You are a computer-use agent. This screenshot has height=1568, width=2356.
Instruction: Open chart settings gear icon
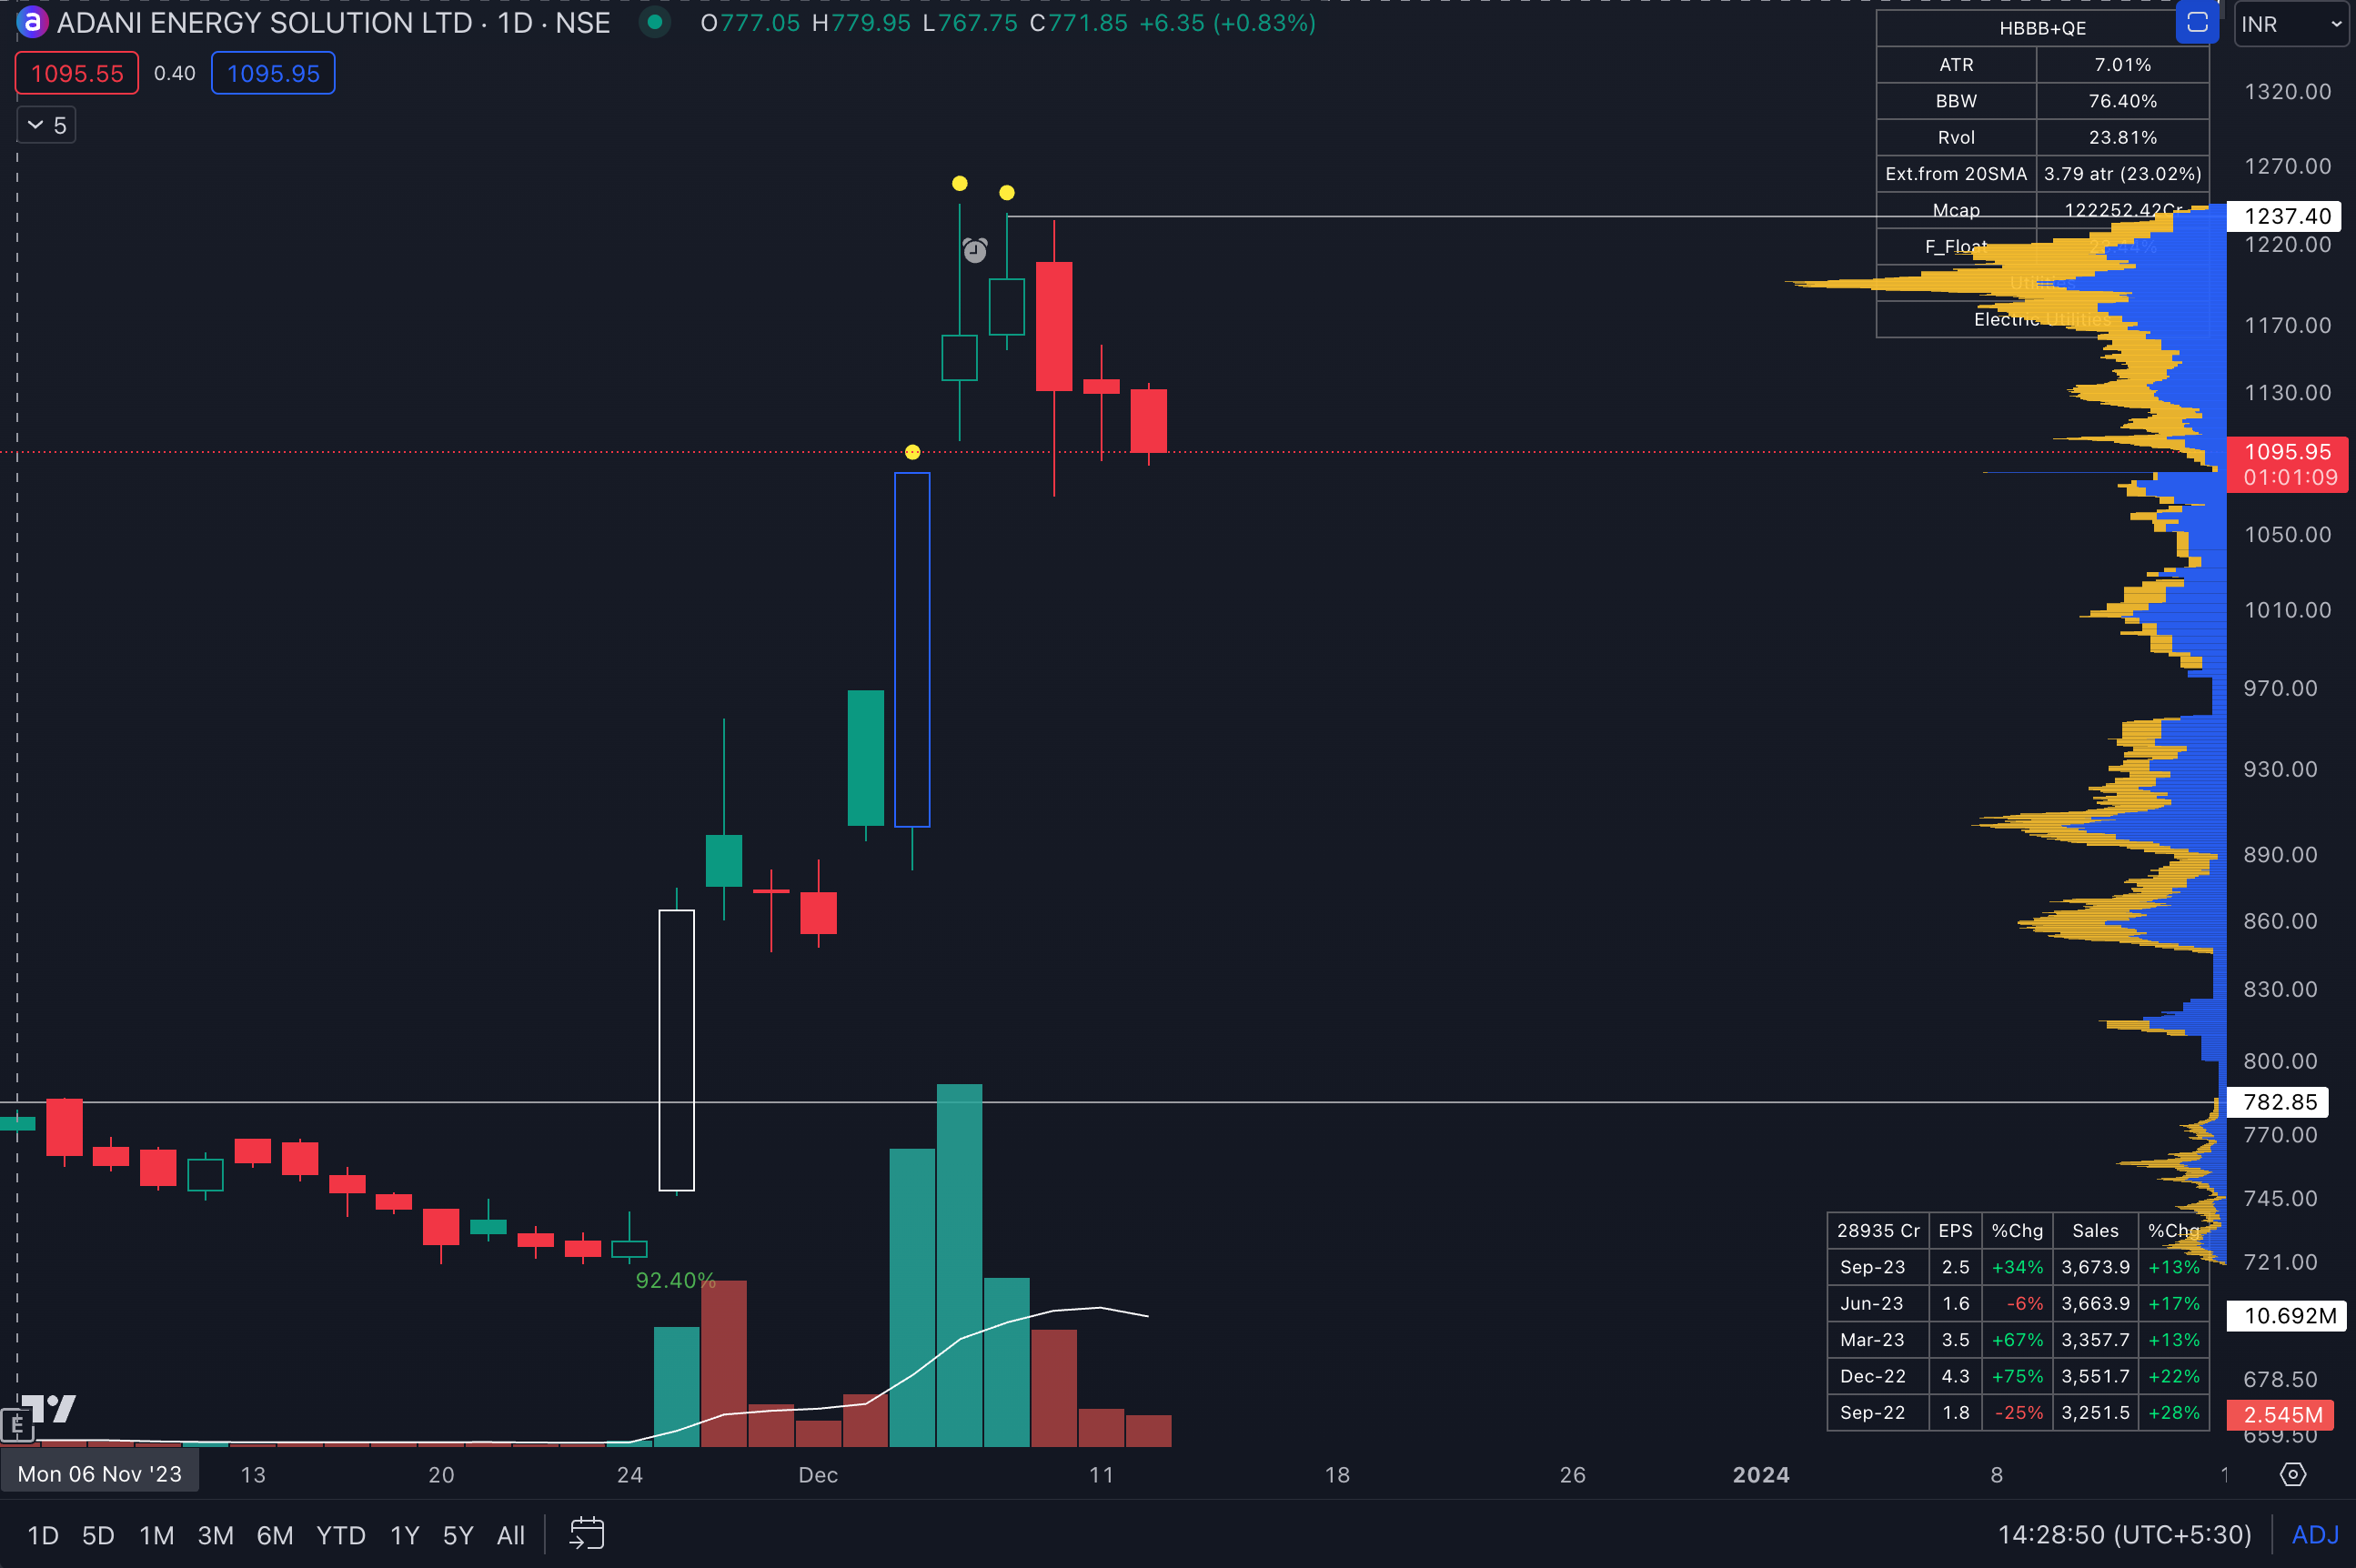(2293, 1475)
